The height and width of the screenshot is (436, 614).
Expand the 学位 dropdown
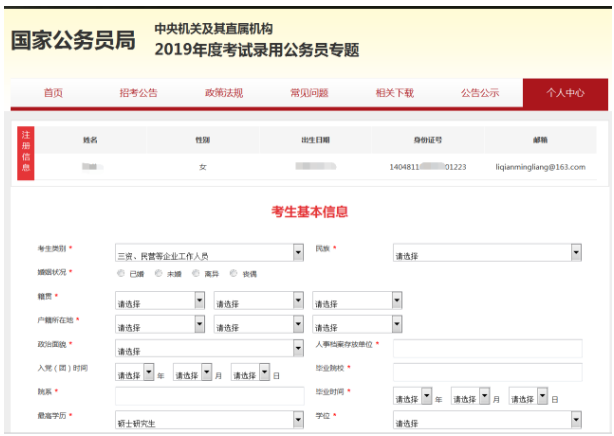click(x=487, y=422)
